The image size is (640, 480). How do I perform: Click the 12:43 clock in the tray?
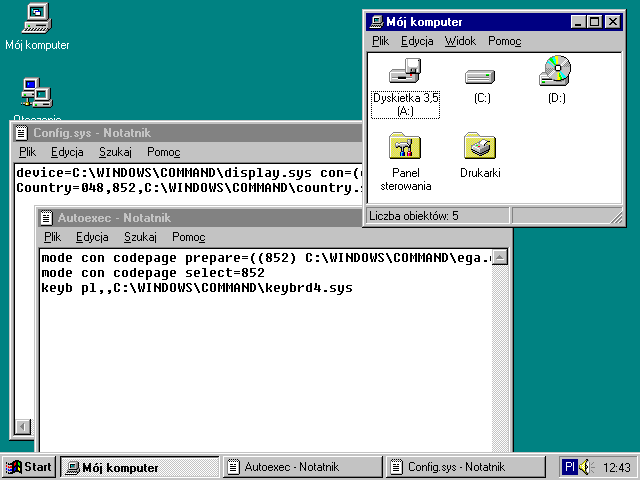[x=616, y=467]
